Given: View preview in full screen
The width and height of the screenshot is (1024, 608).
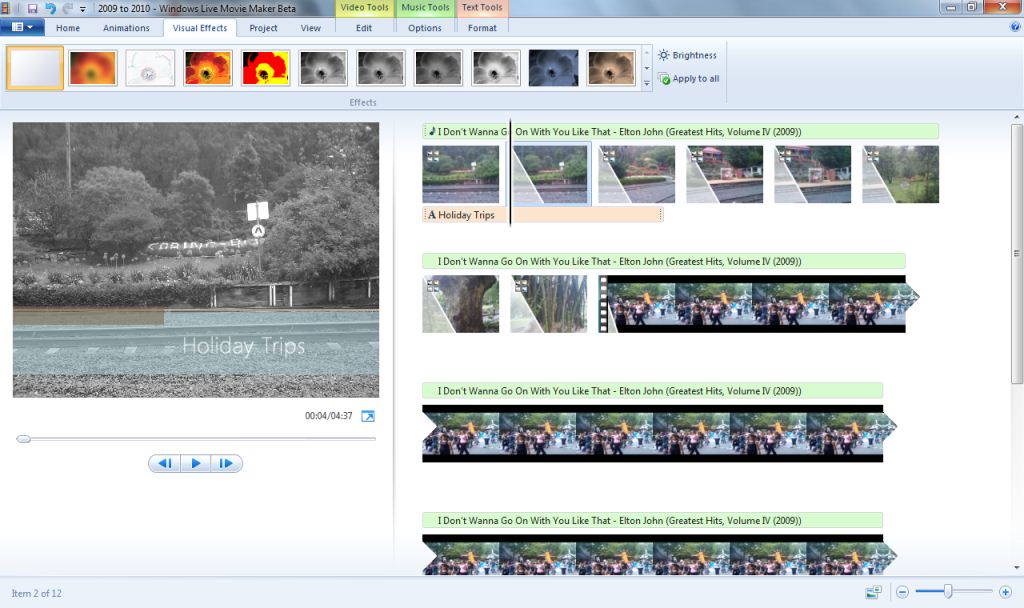Looking at the screenshot, I should pyautogui.click(x=368, y=416).
